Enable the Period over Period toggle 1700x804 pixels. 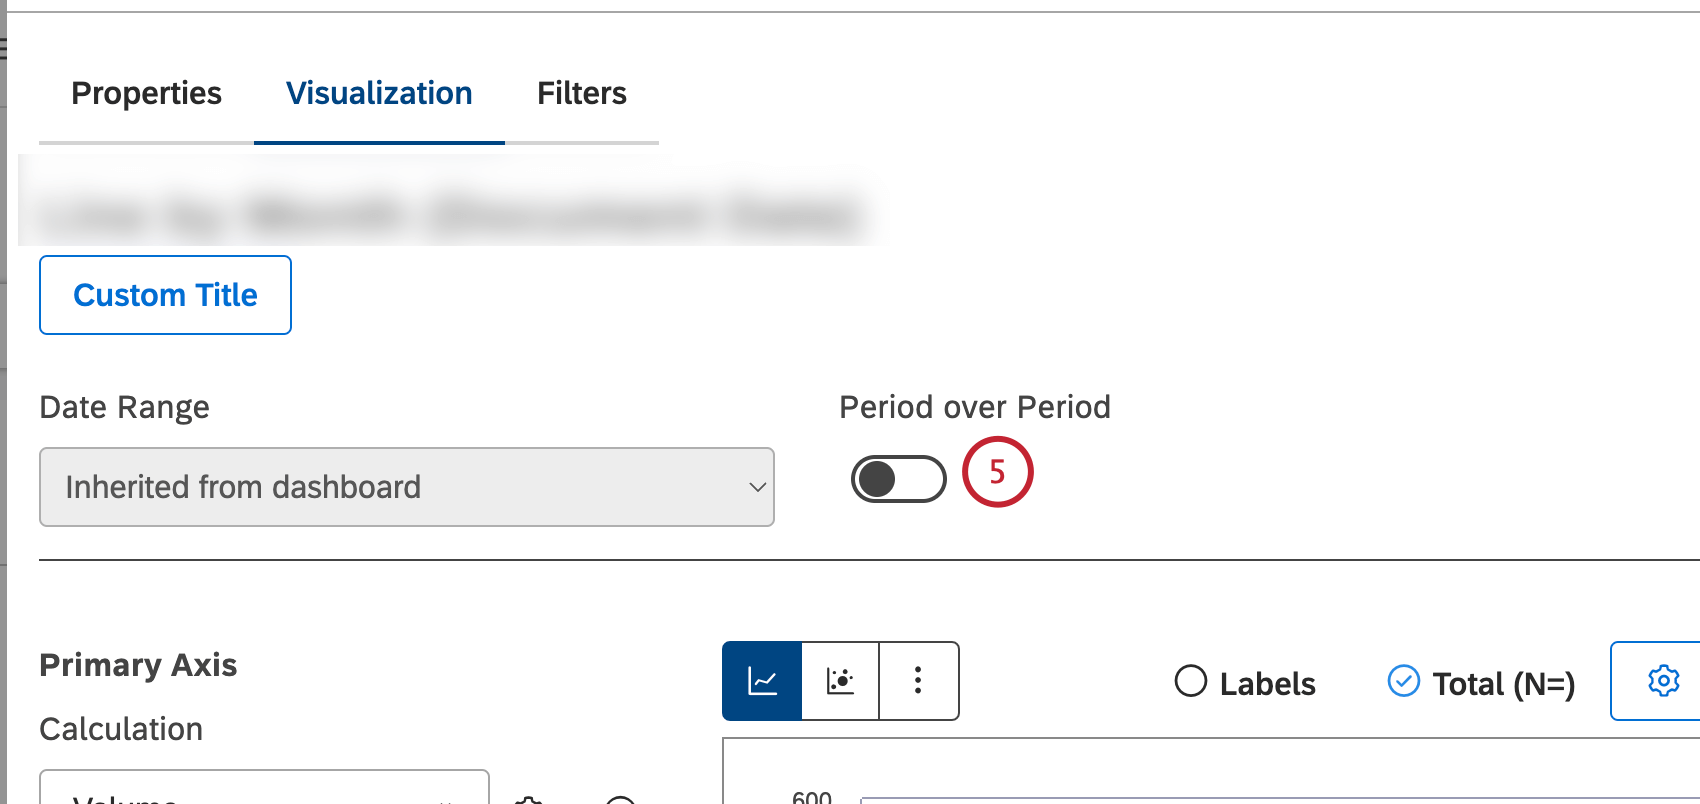tap(898, 478)
